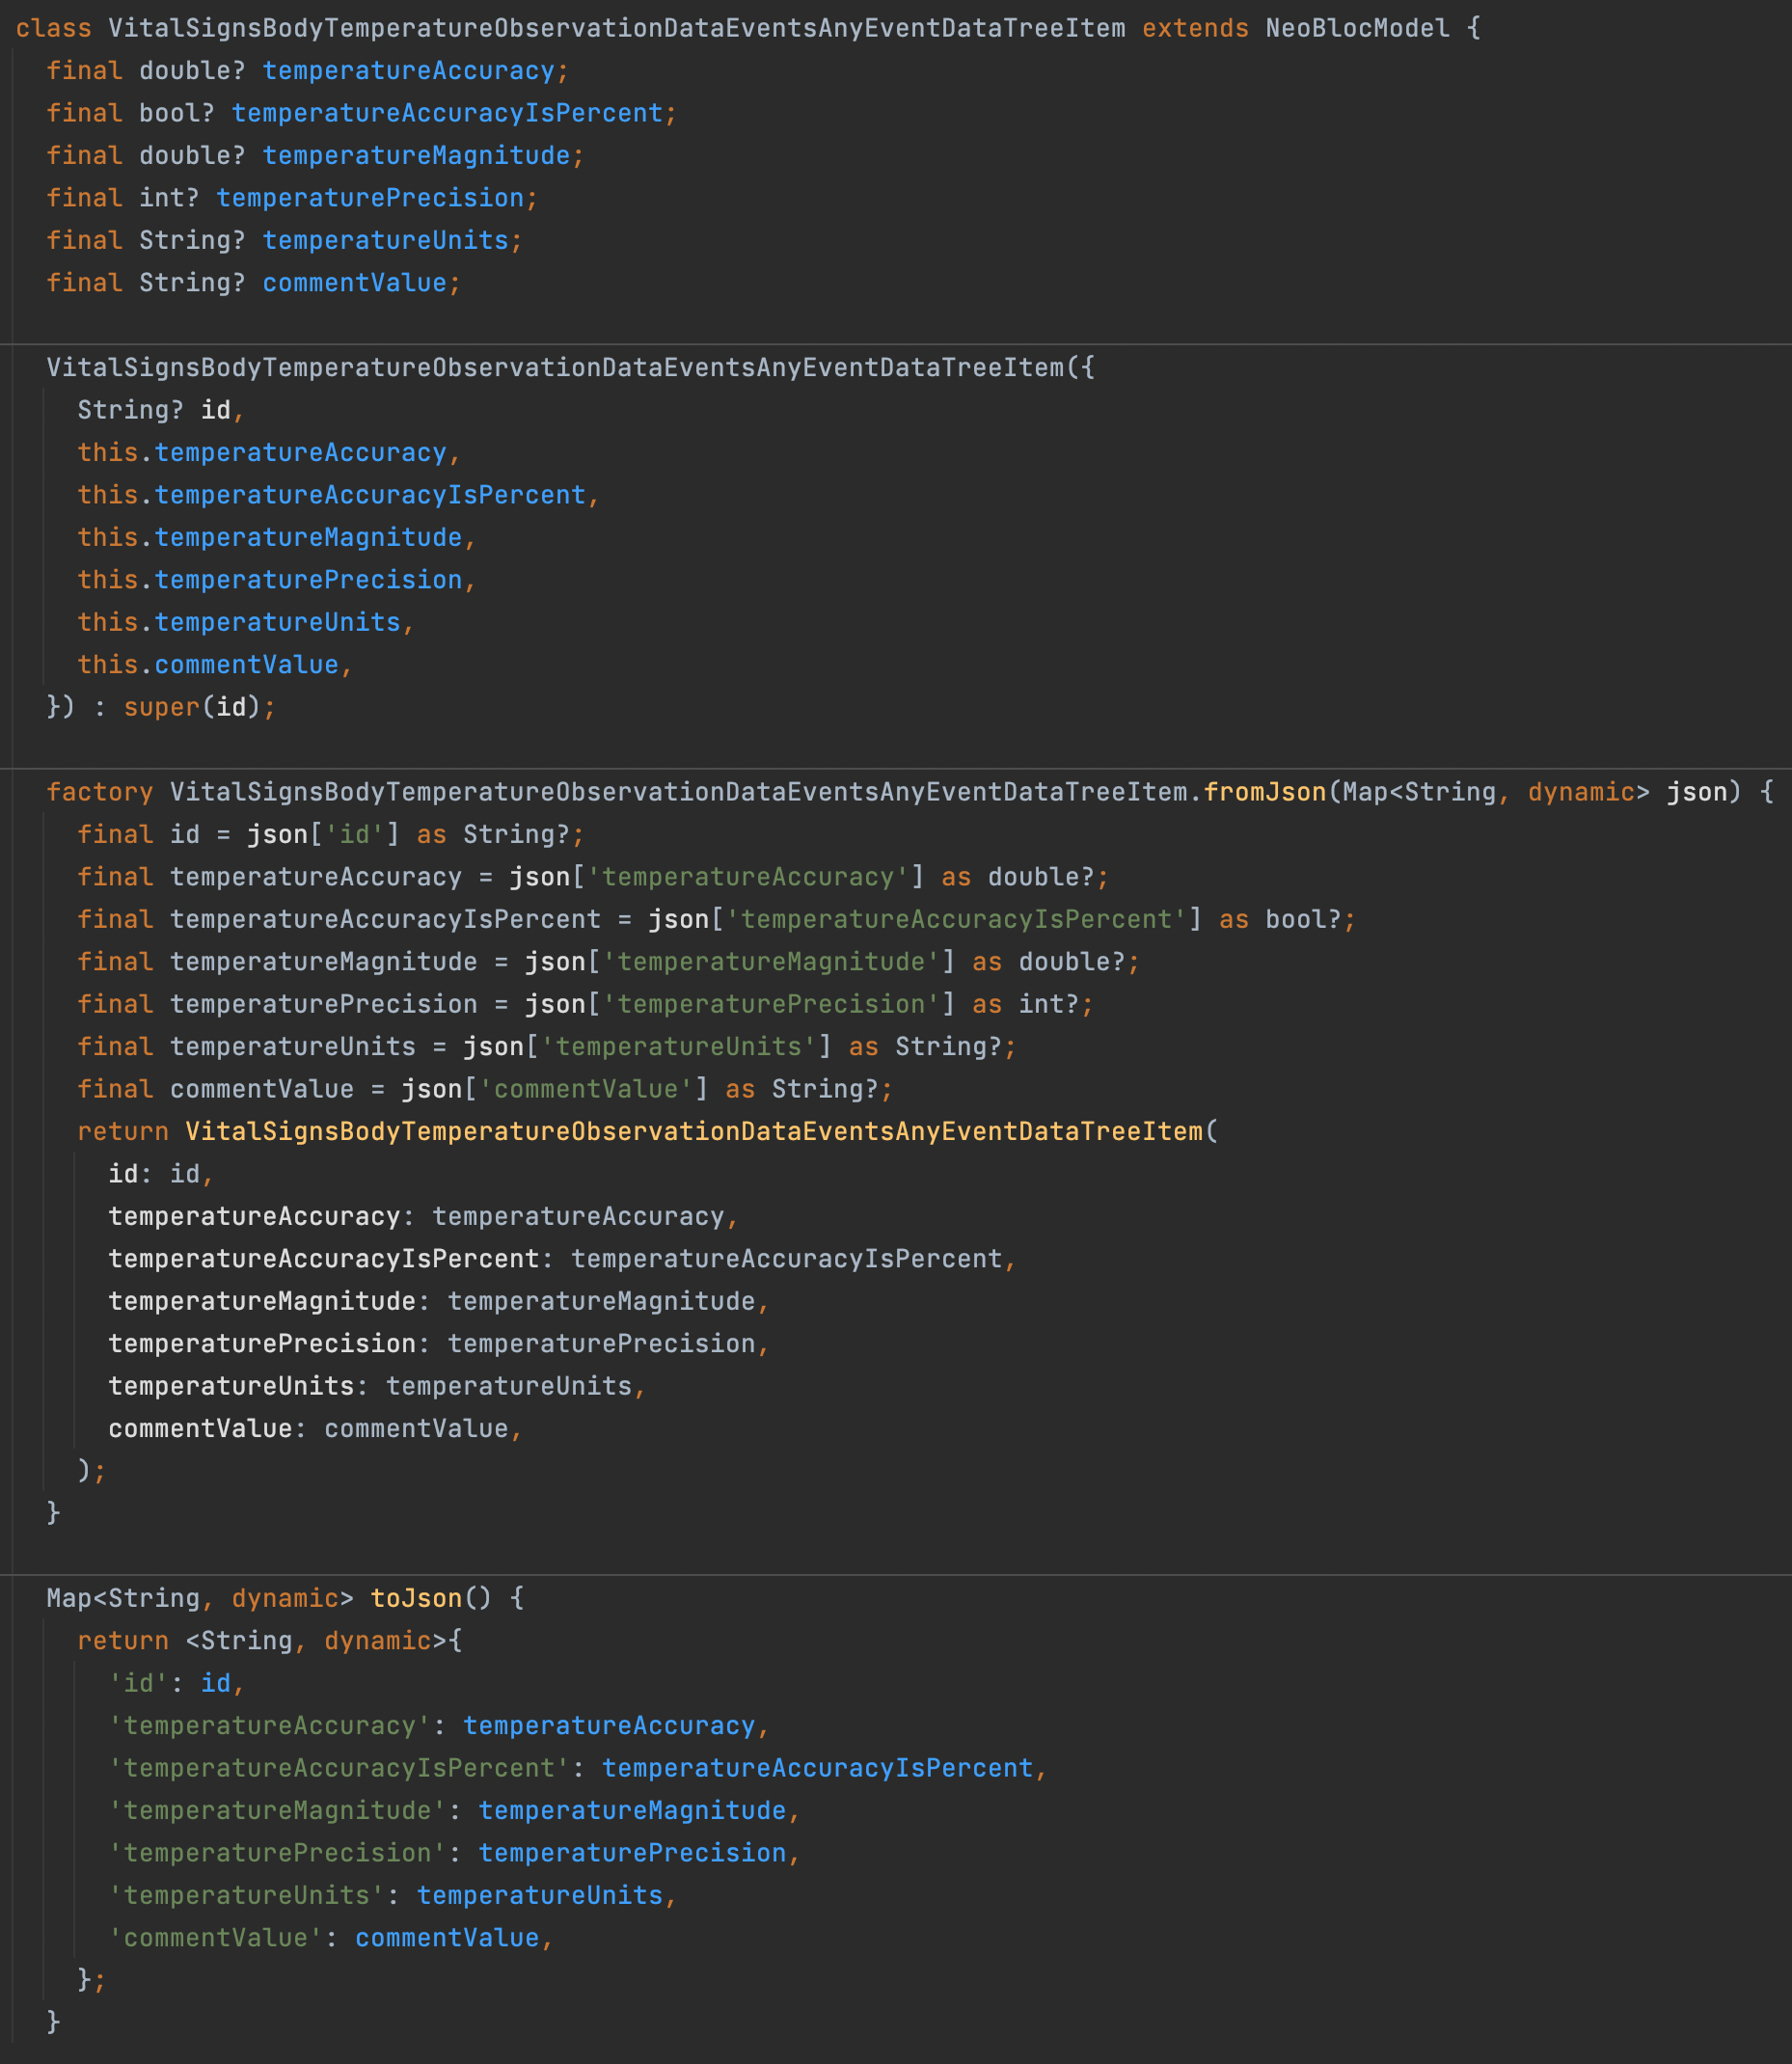The height and width of the screenshot is (2064, 1792).
Task: Click the constructor name before the opening '({'
Action: 555,368
